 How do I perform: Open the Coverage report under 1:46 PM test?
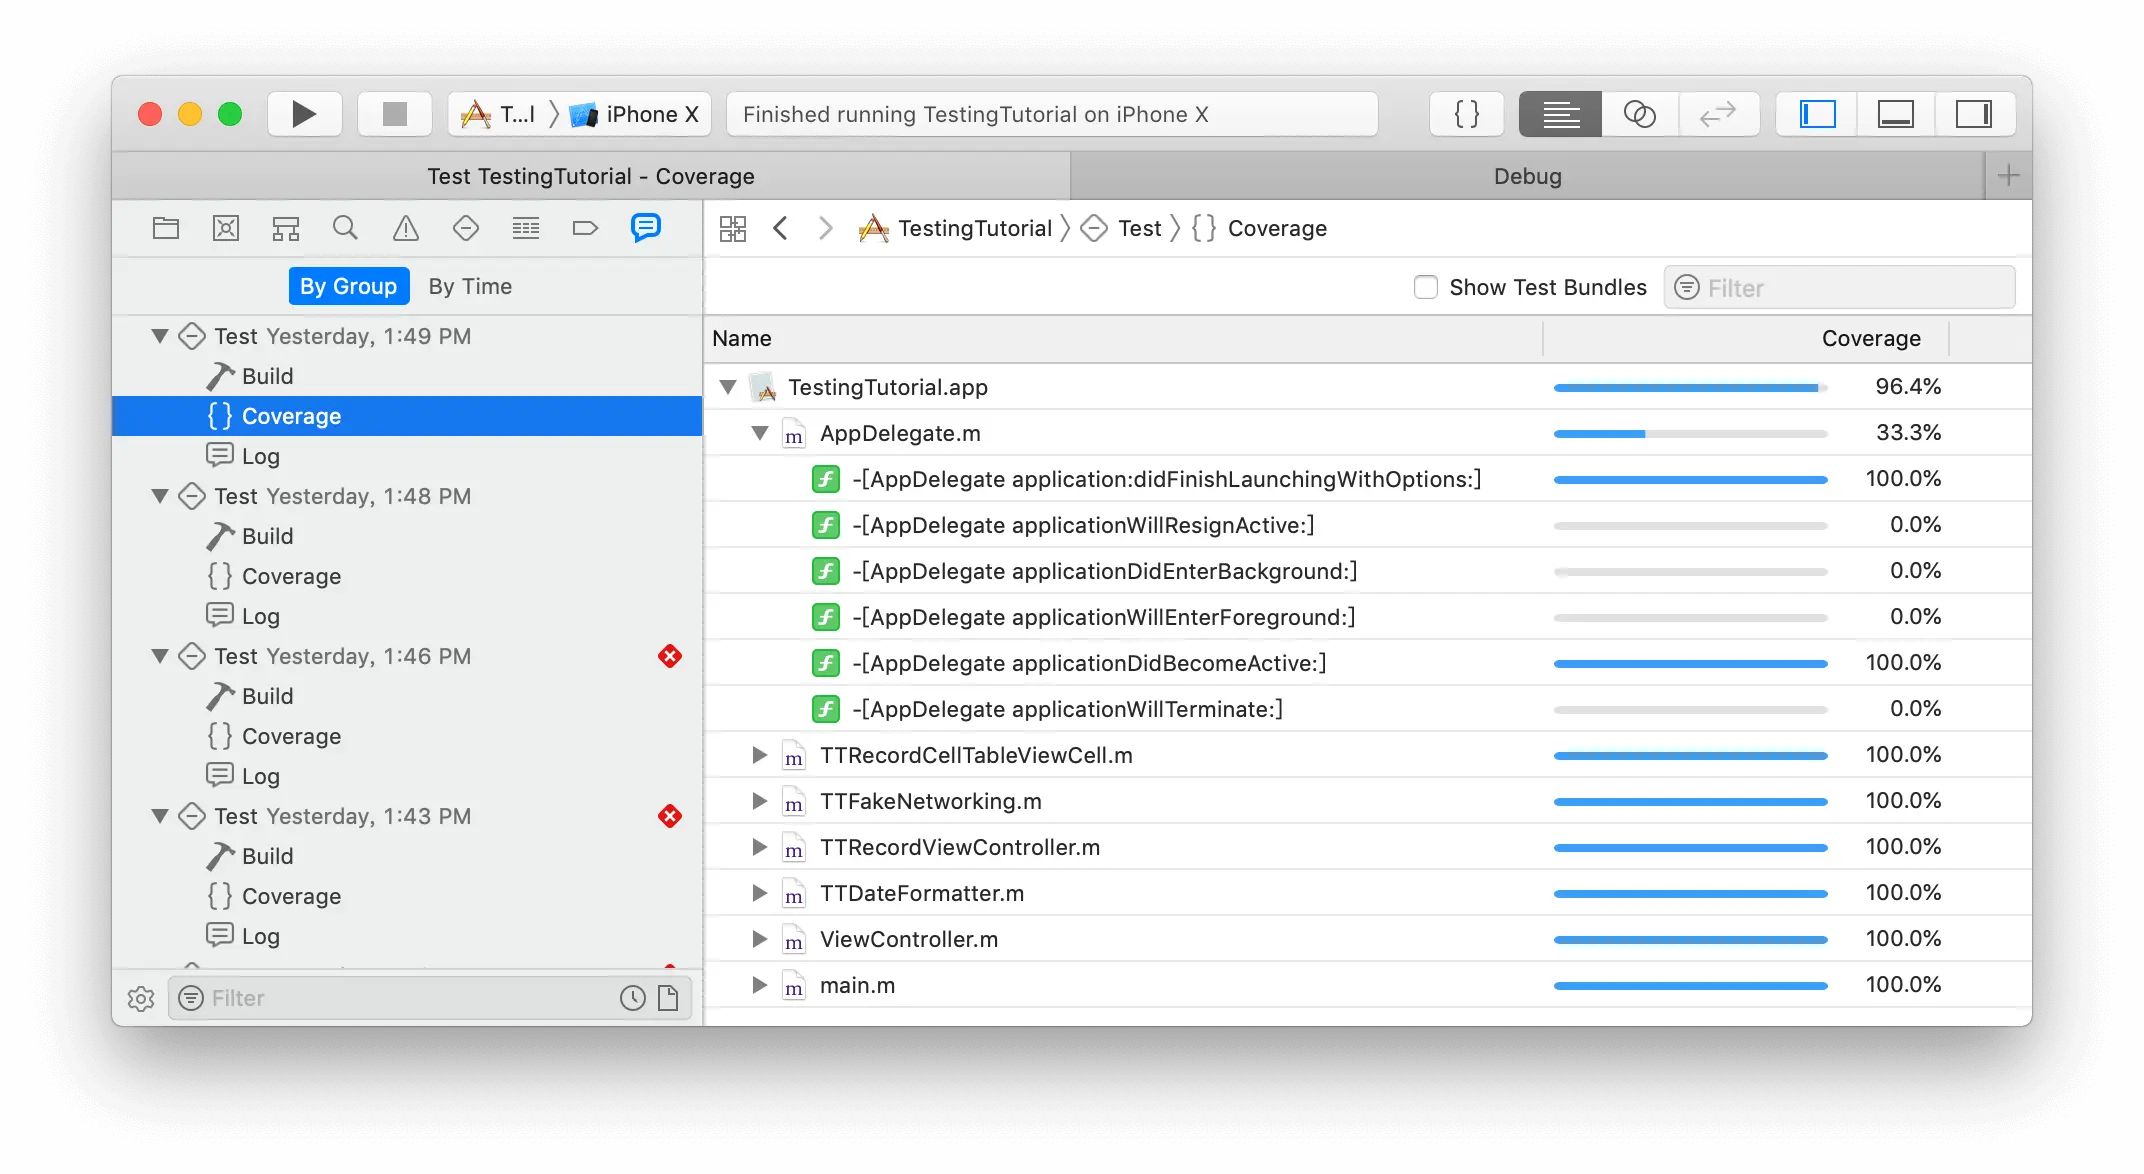407,736
